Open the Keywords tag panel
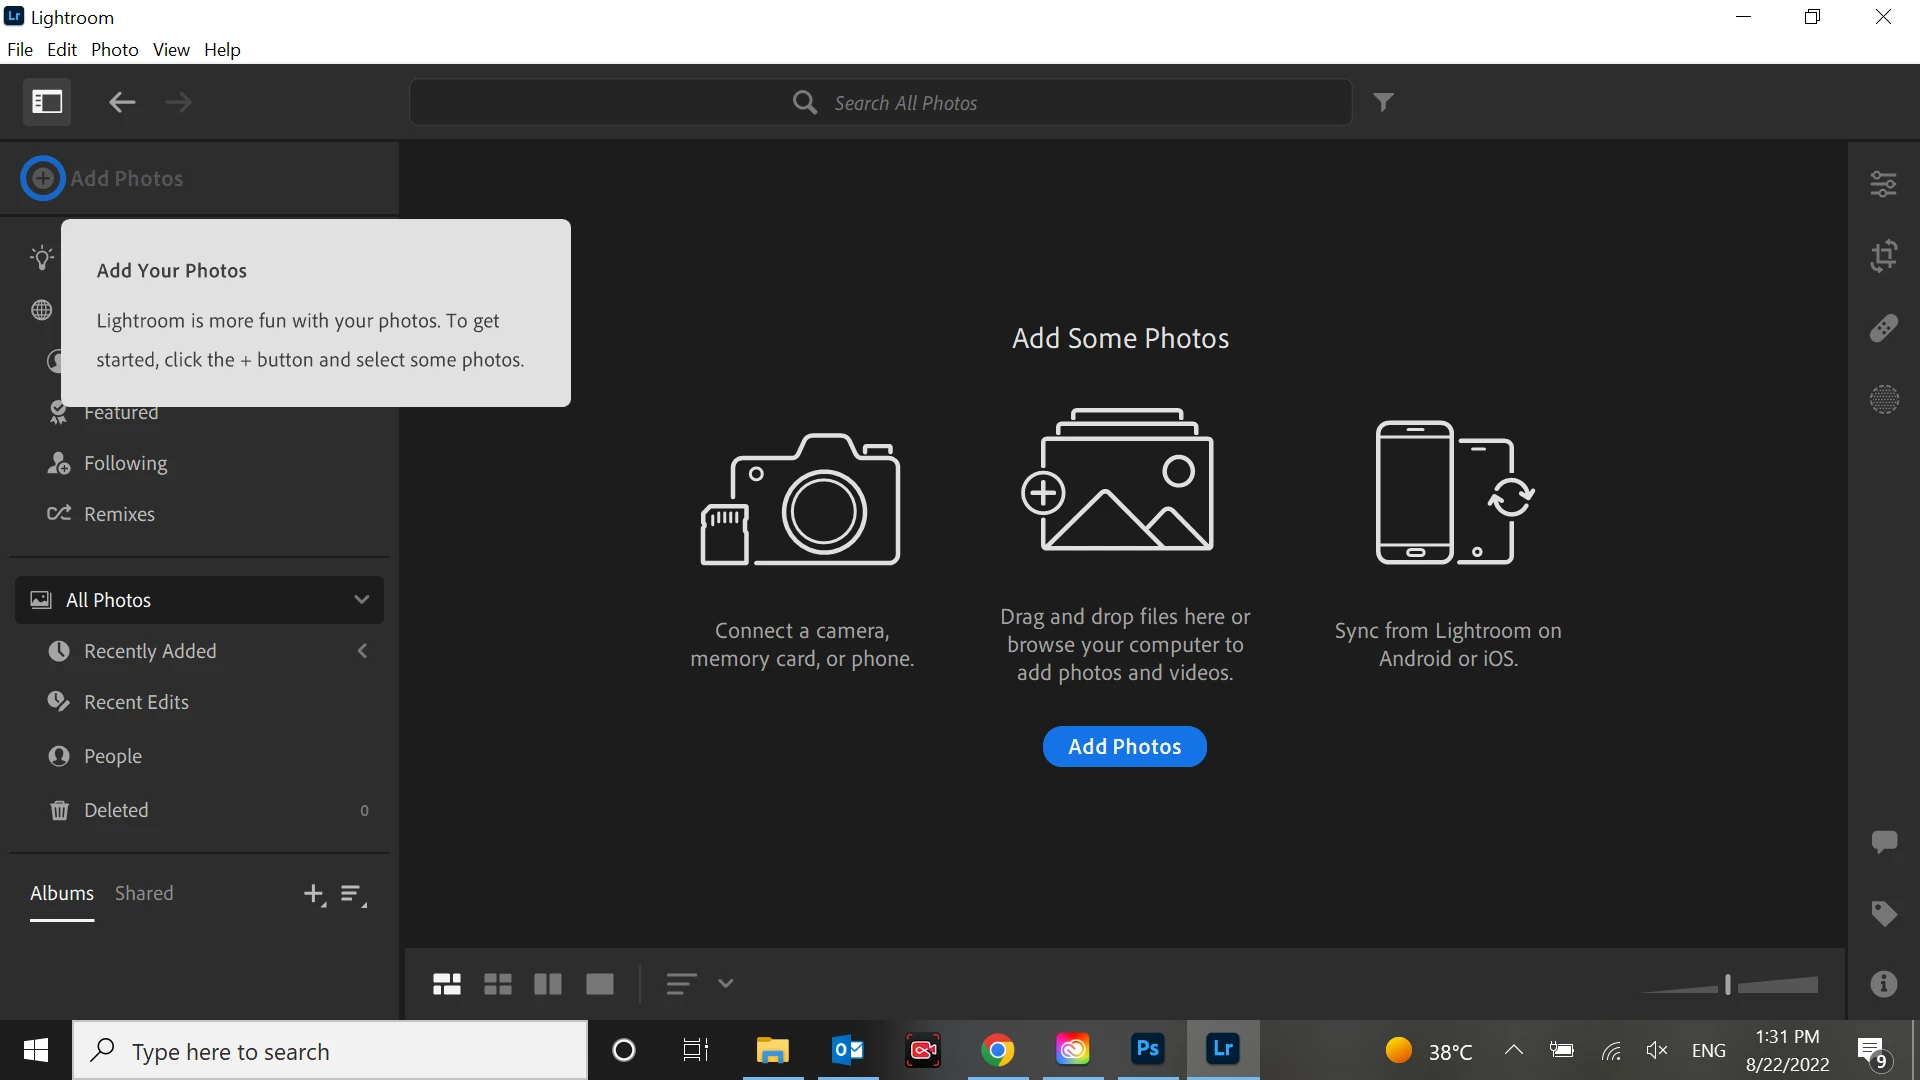 click(1883, 913)
